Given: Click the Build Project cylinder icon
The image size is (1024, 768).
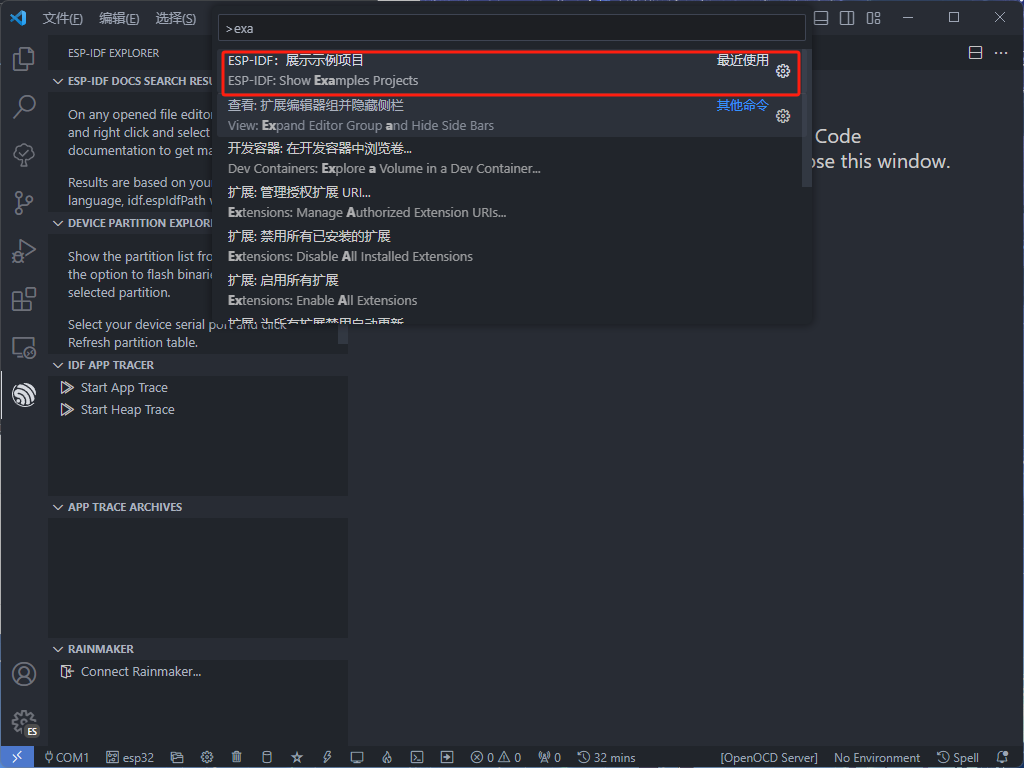Looking at the screenshot, I should (267, 758).
